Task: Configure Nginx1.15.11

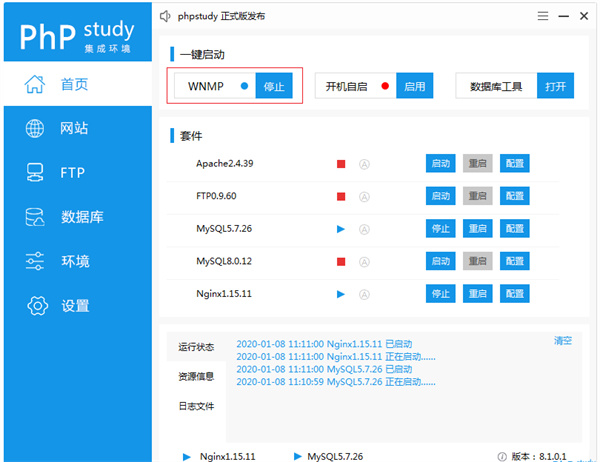Action: pyautogui.click(x=515, y=294)
